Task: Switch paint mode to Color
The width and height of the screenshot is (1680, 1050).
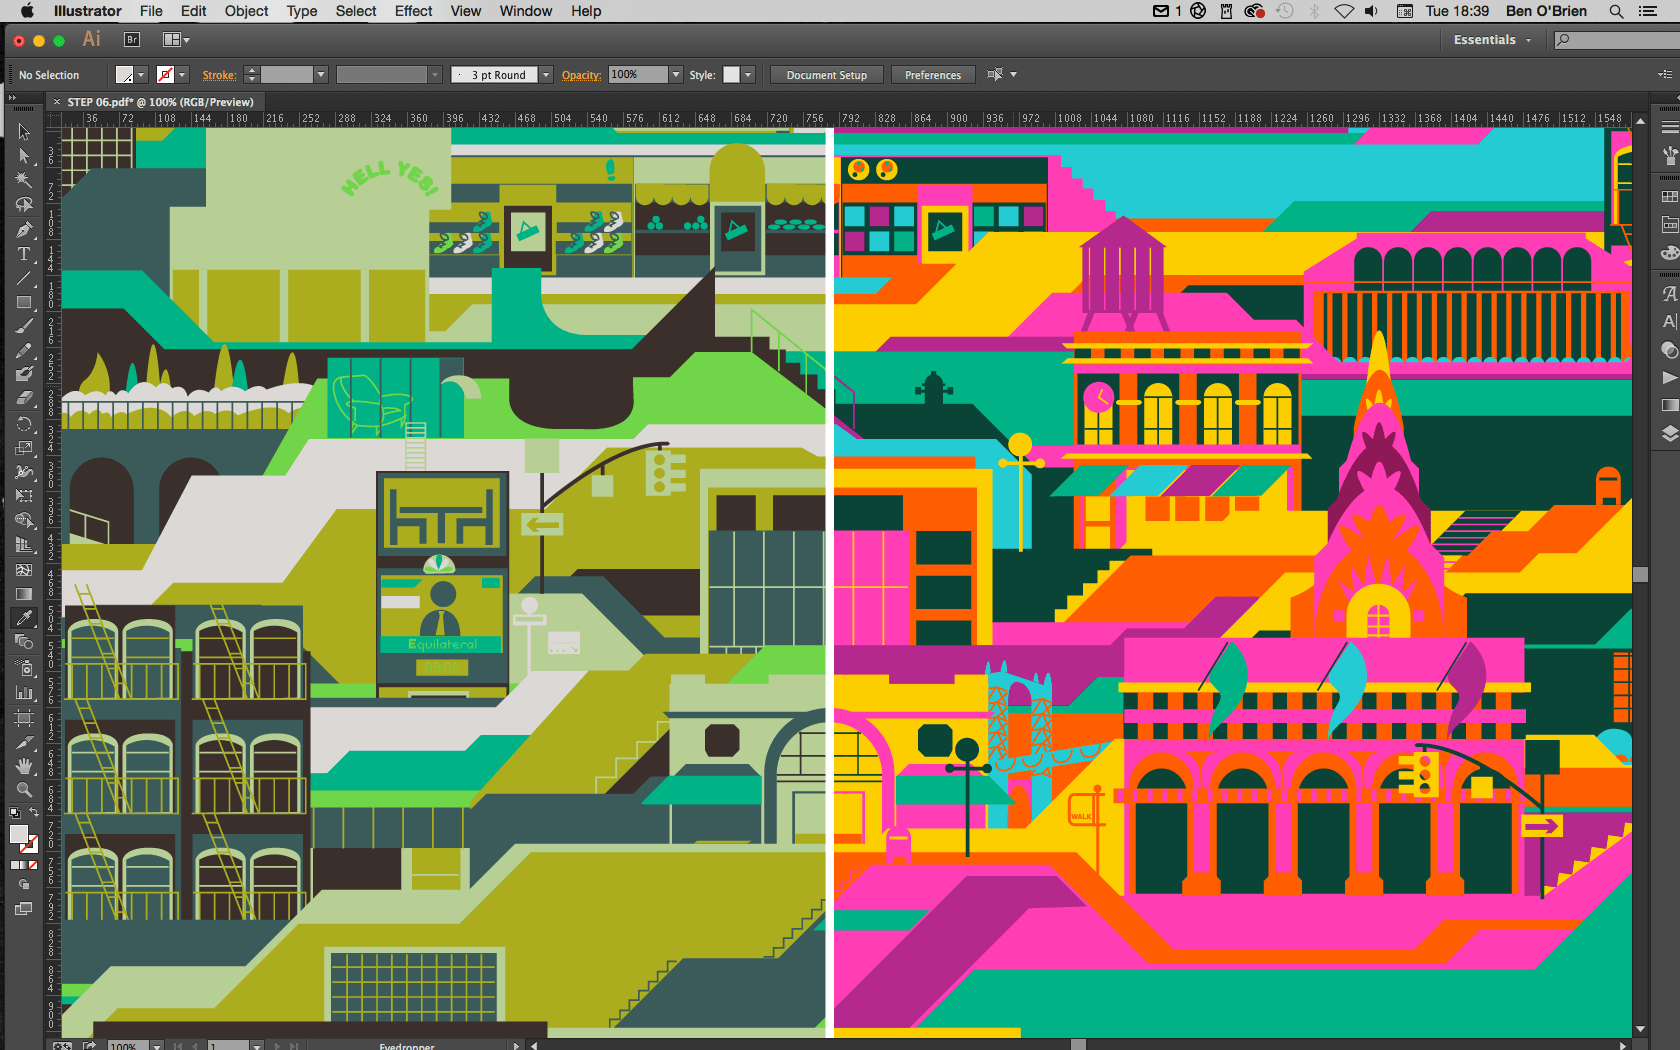Action: pyautogui.click(x=15, y=865)
